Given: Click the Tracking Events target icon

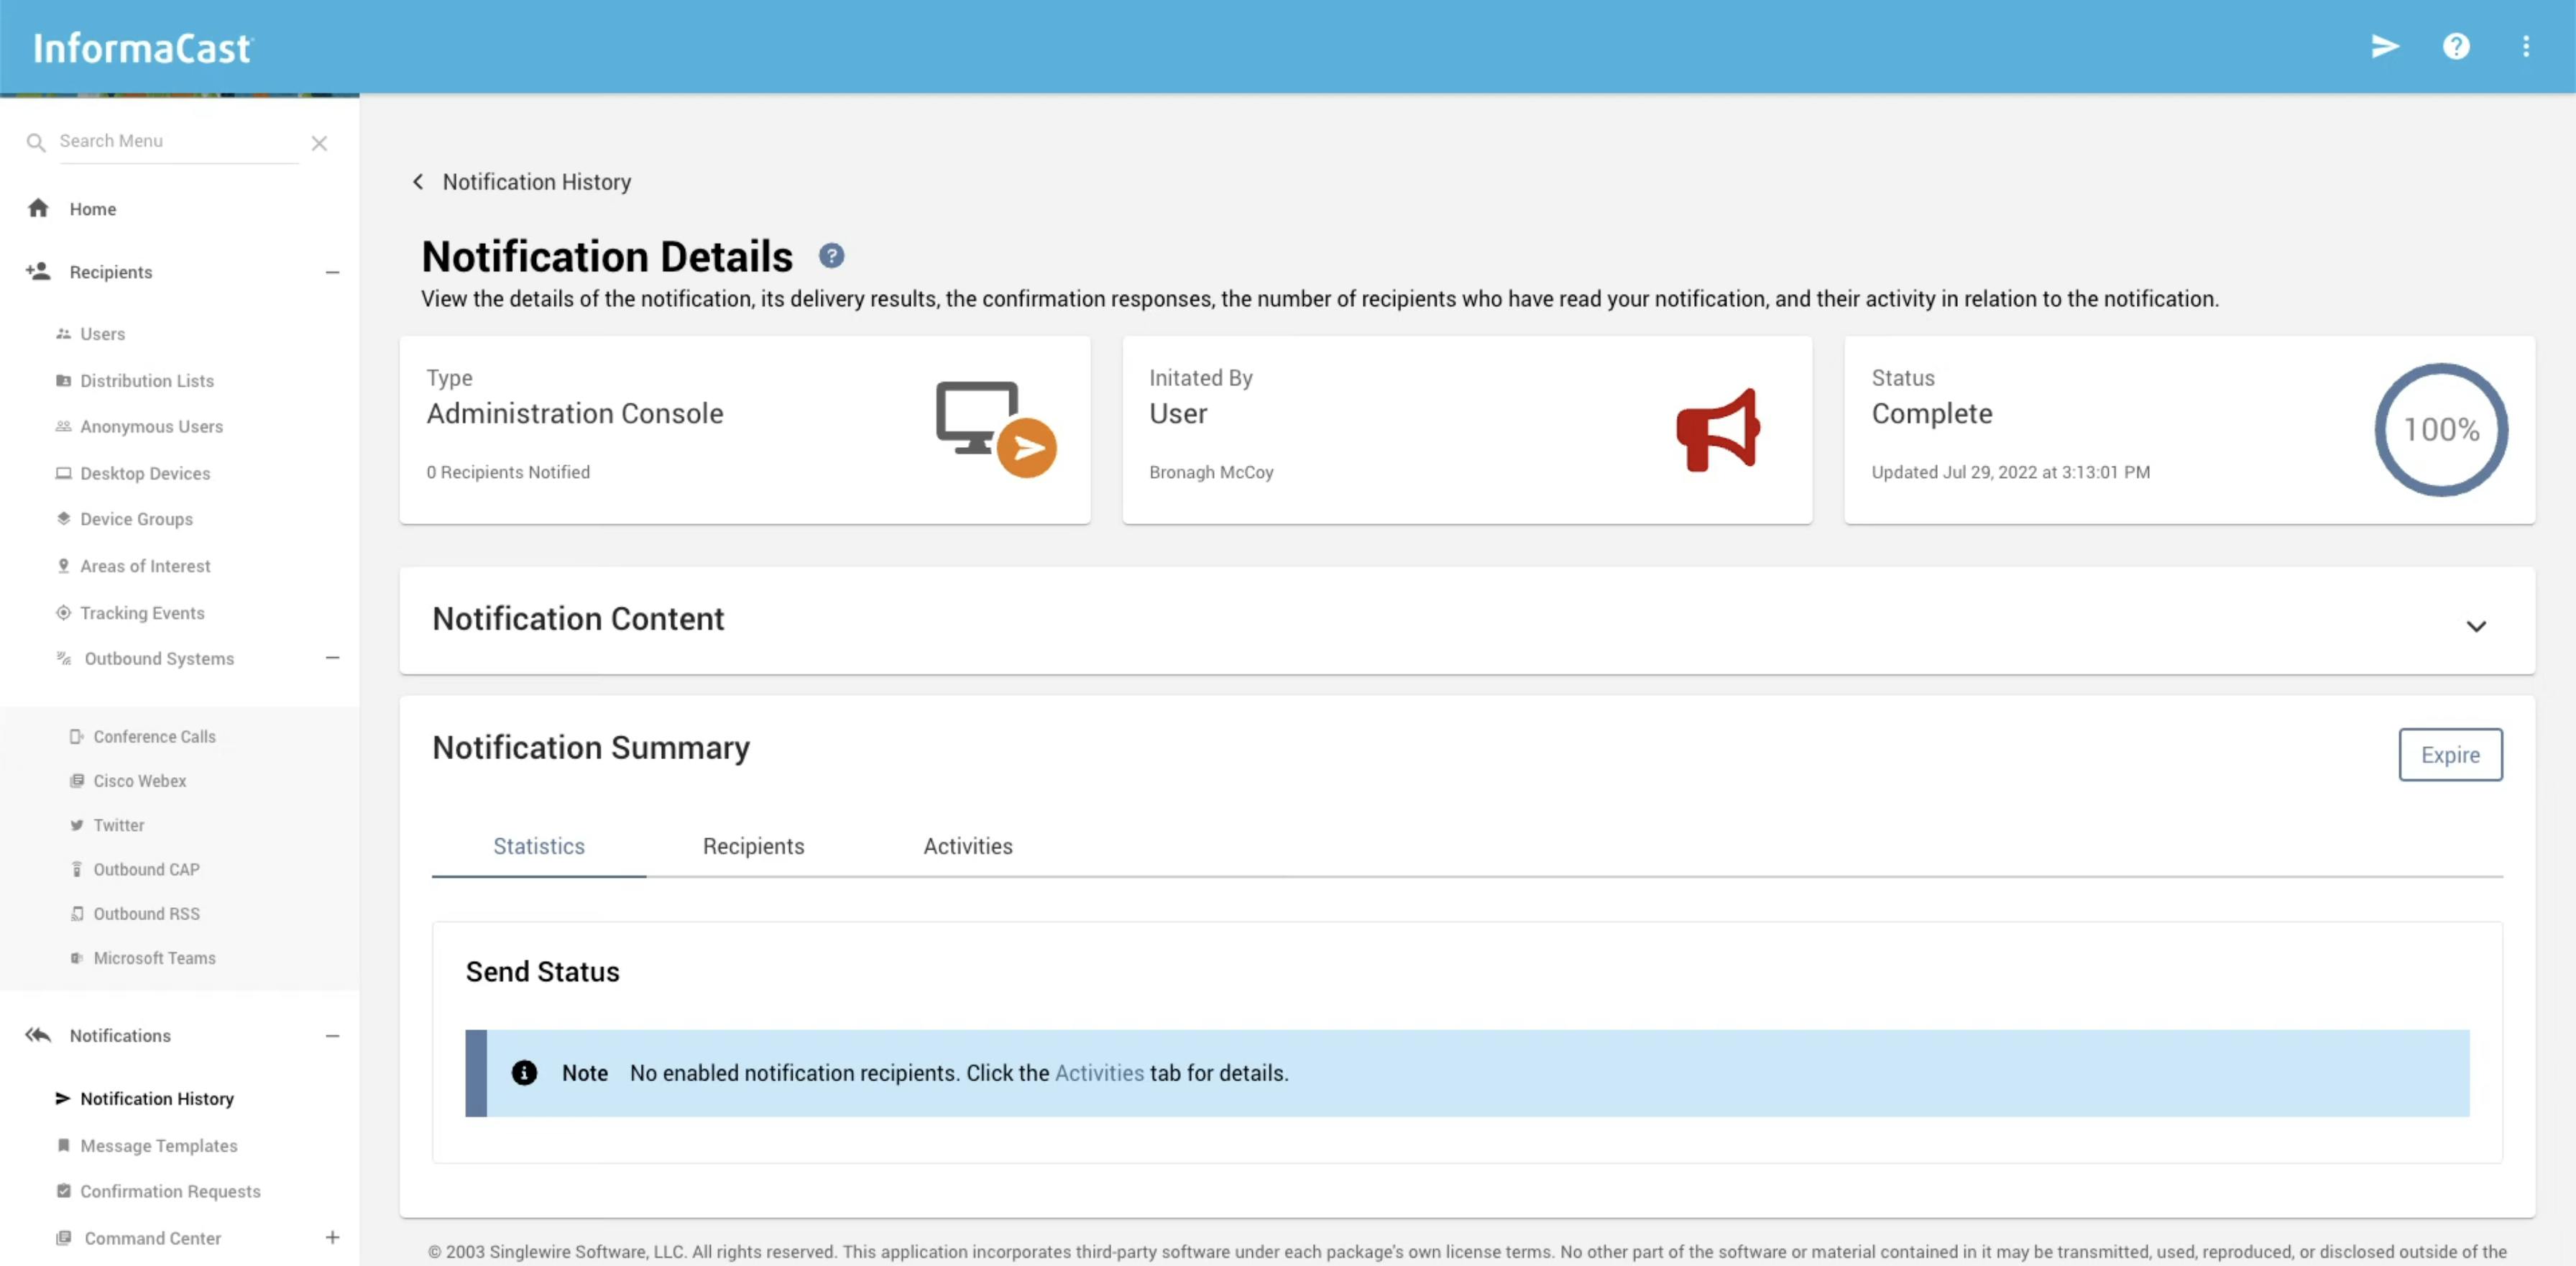Looking at the screenshot, I should [x=63, y=612].
